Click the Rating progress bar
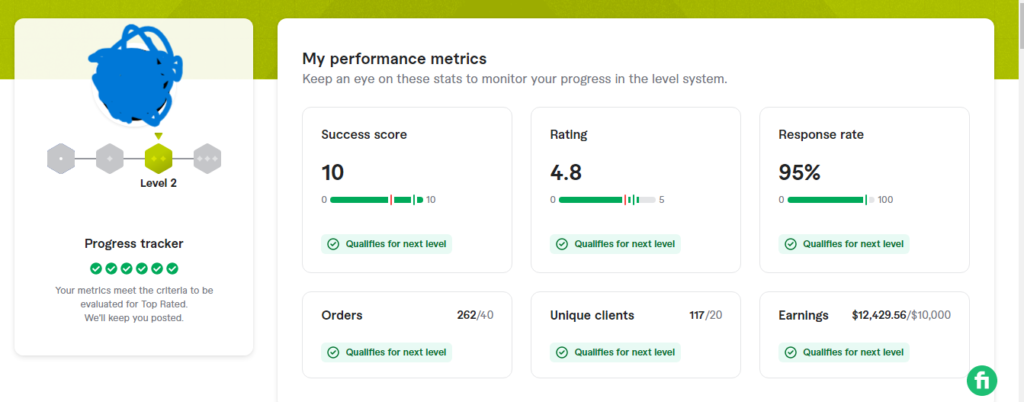 [605, 200]
